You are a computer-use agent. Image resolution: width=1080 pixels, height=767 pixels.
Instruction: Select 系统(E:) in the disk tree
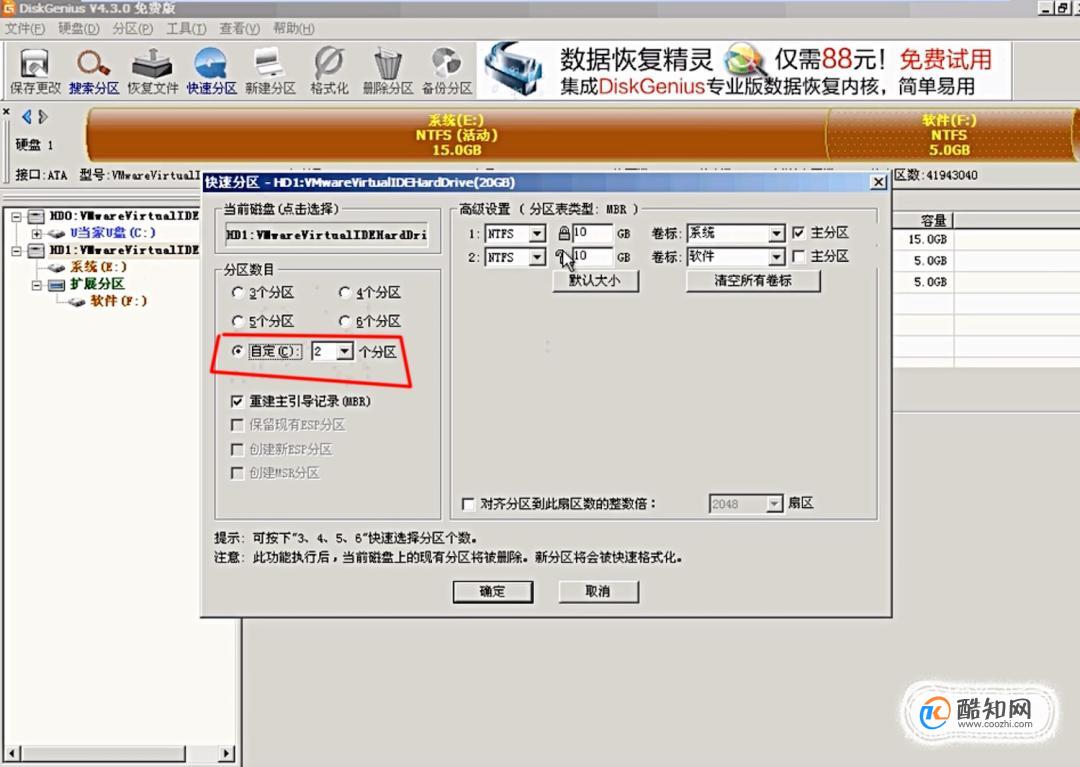point(98,267)
